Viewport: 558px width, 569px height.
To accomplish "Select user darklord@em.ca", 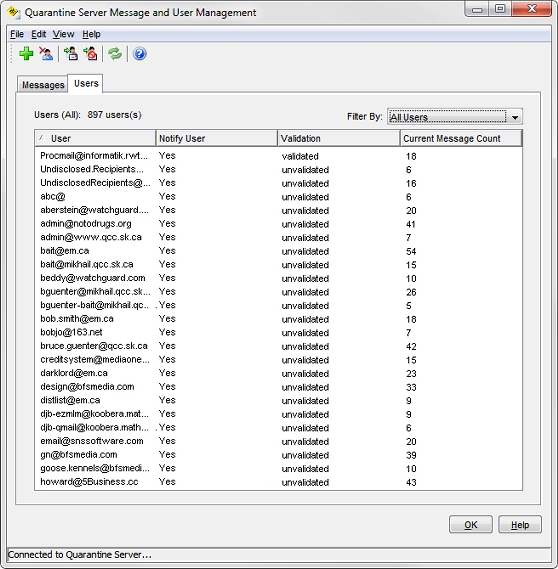I will pos(279,373).
